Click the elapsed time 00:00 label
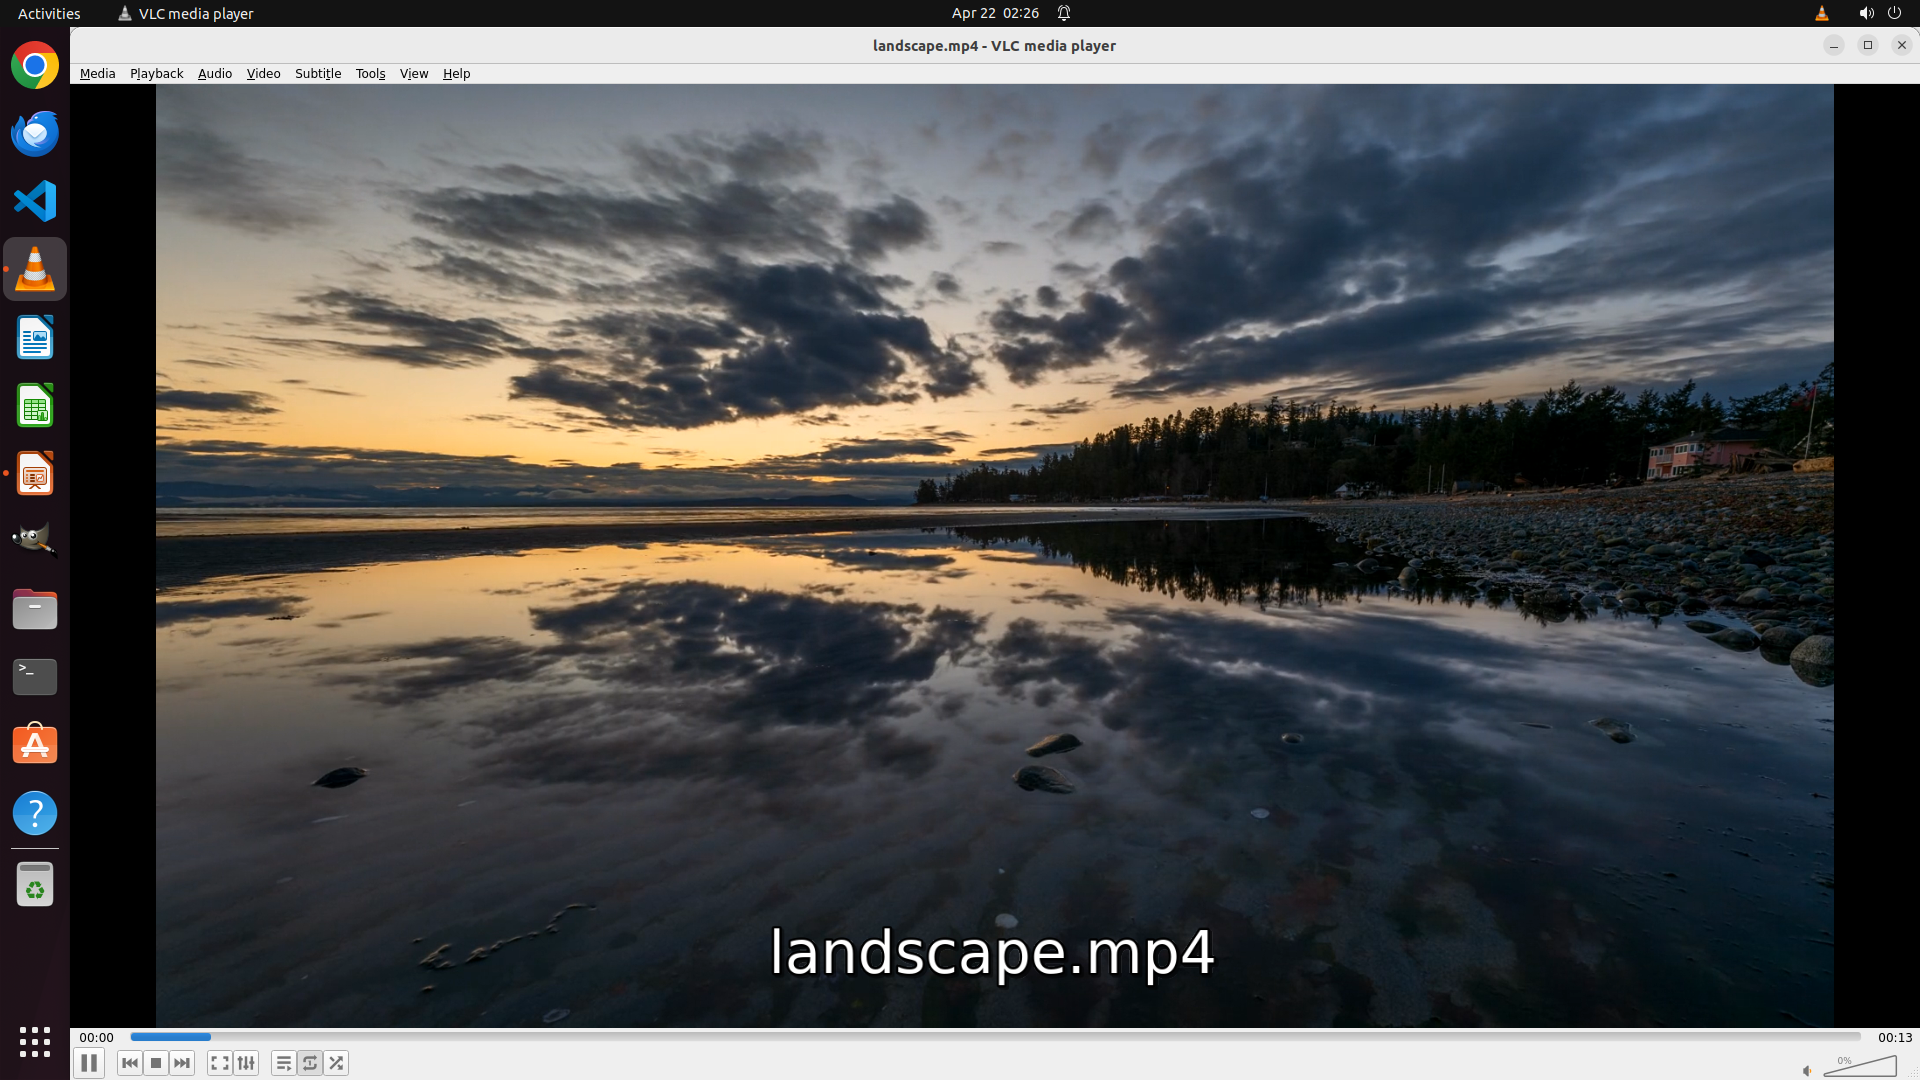The height and width of the screenshot is (1080, 1920). point(97,1037)
